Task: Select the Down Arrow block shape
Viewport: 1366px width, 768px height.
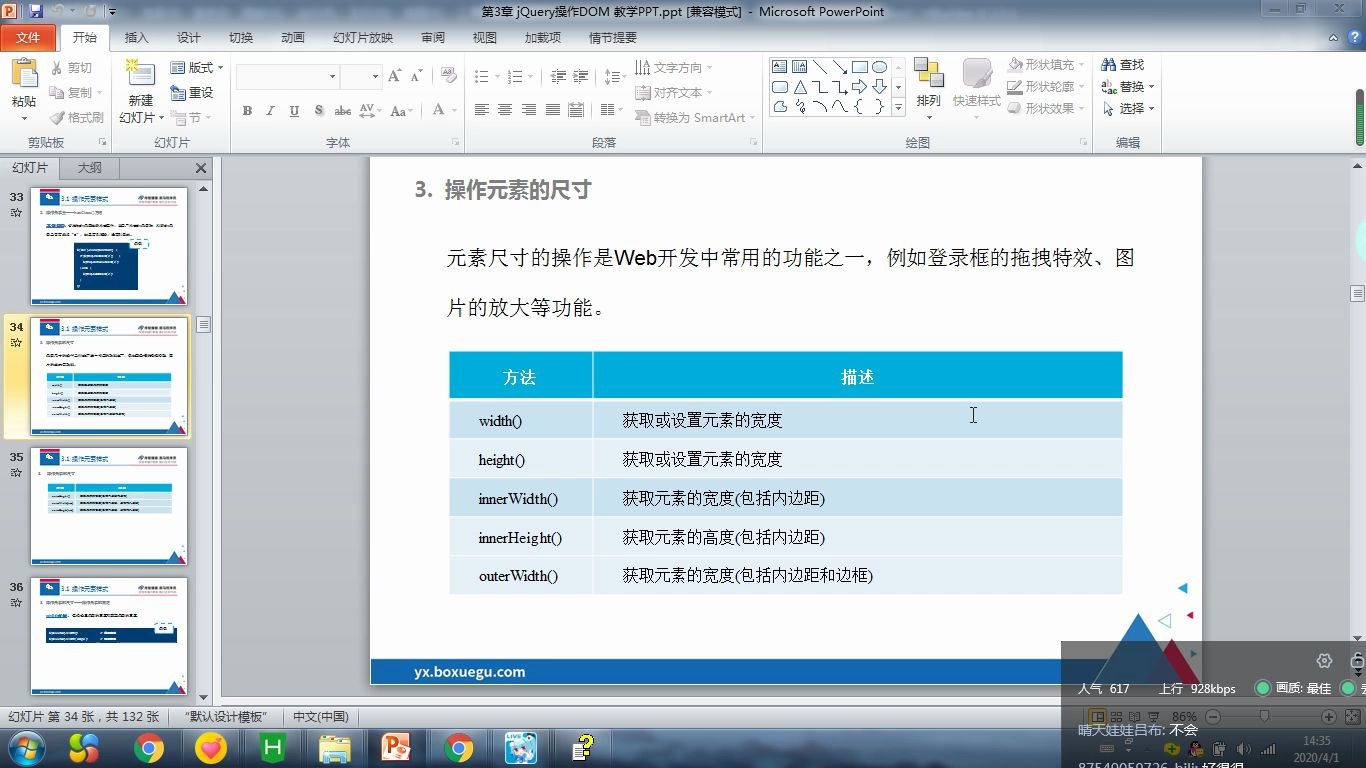Action: (x=879, y=87)
